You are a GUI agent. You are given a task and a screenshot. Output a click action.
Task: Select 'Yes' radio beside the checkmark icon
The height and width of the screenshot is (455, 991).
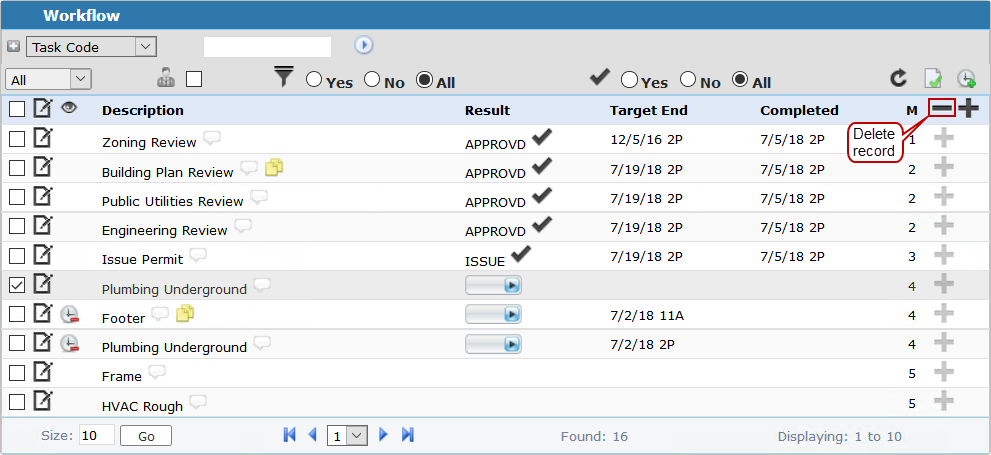click(629, 79)
